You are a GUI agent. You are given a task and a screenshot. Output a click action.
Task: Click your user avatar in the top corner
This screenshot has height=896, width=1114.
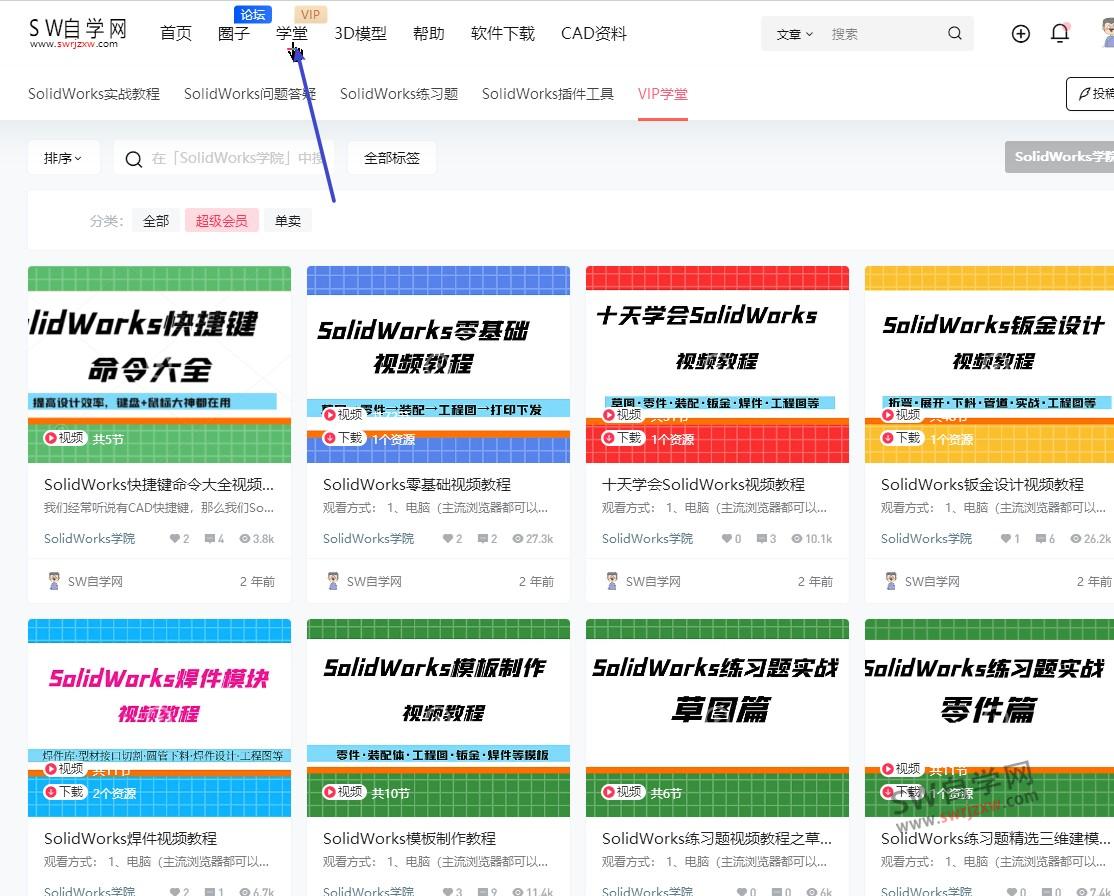pos(1104,33)
